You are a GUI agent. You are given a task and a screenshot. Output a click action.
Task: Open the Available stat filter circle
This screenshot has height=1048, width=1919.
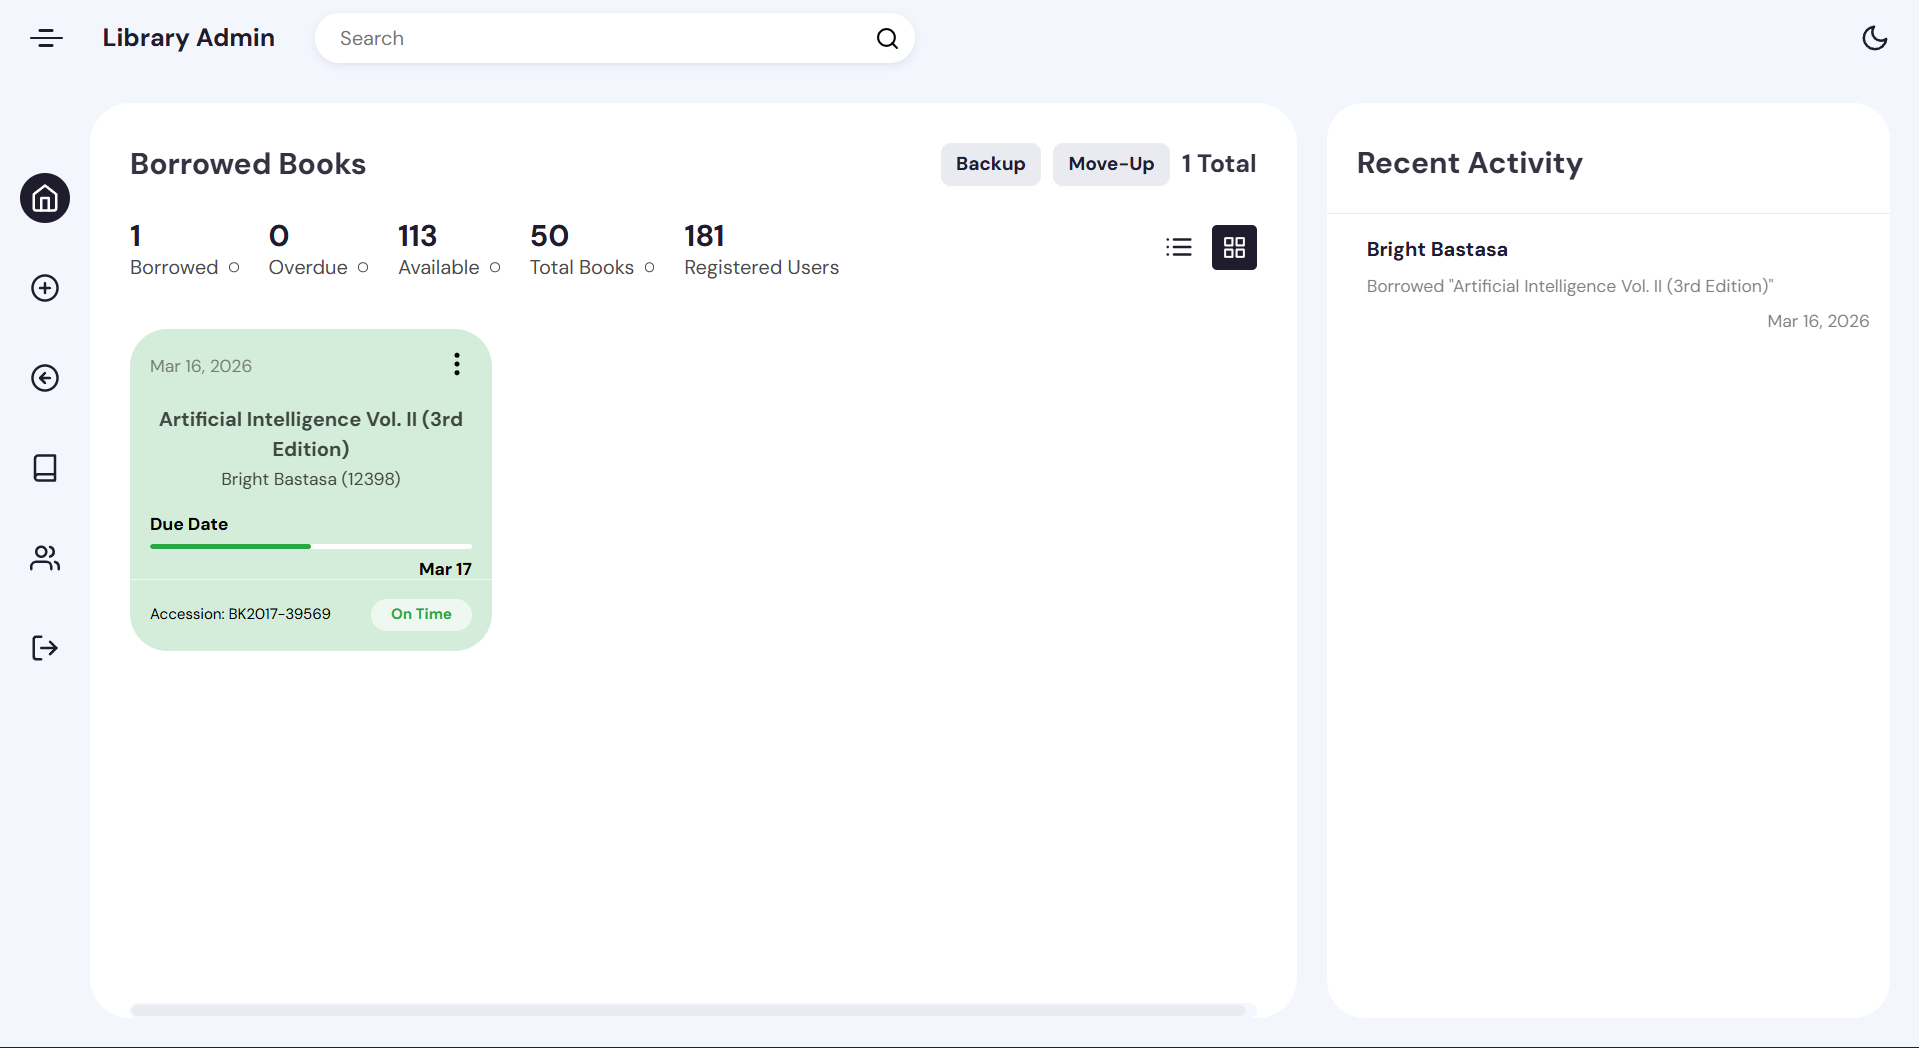[495, 268]
